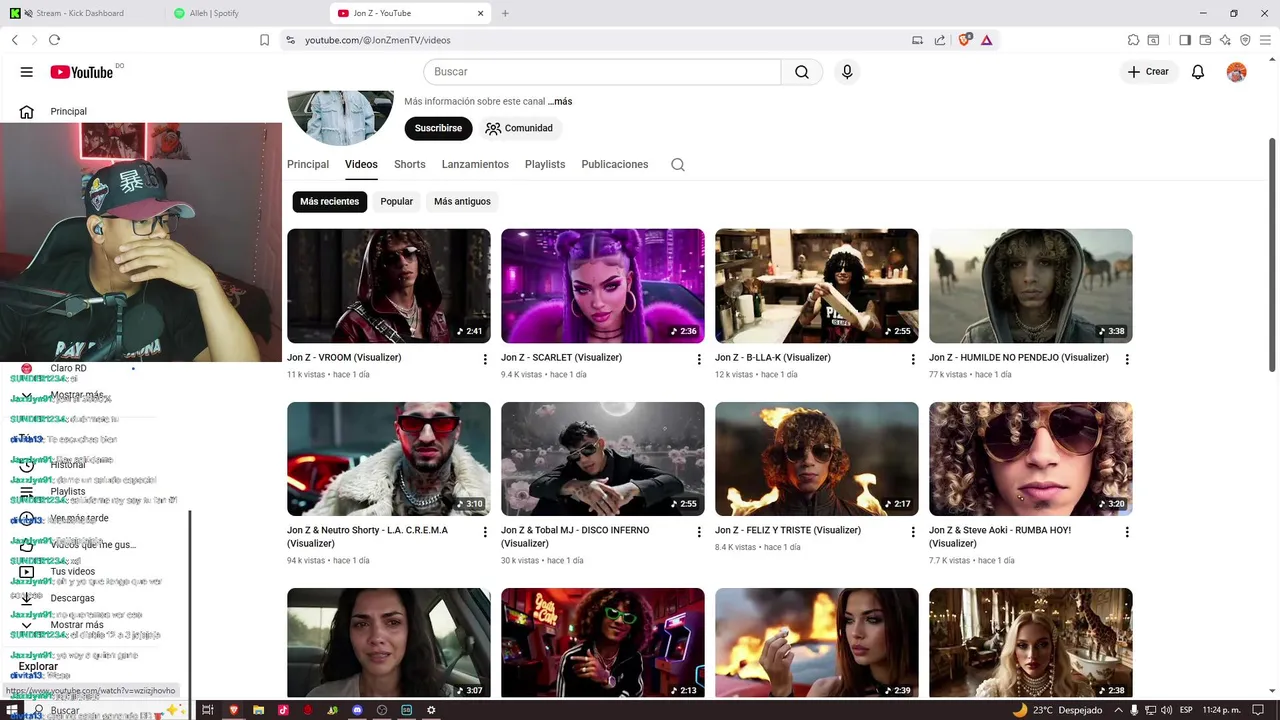1280x720 pixels.
Task: Open the B-LLA-K video thumbnail
Action: pos(816,286)
